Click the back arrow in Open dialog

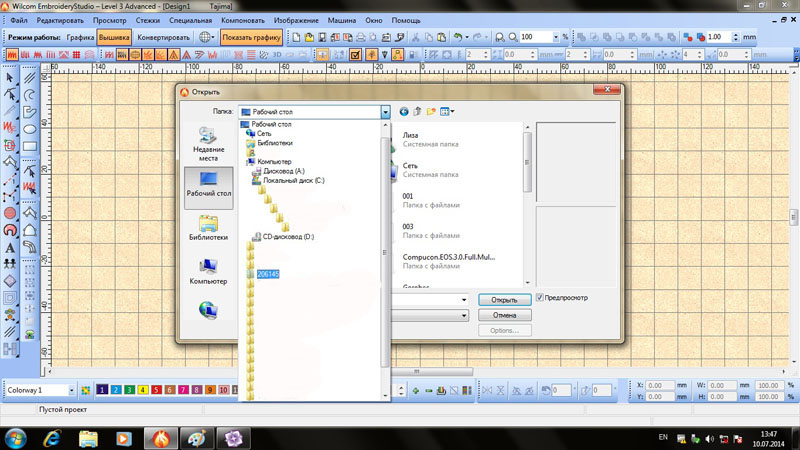click(404, 113)
